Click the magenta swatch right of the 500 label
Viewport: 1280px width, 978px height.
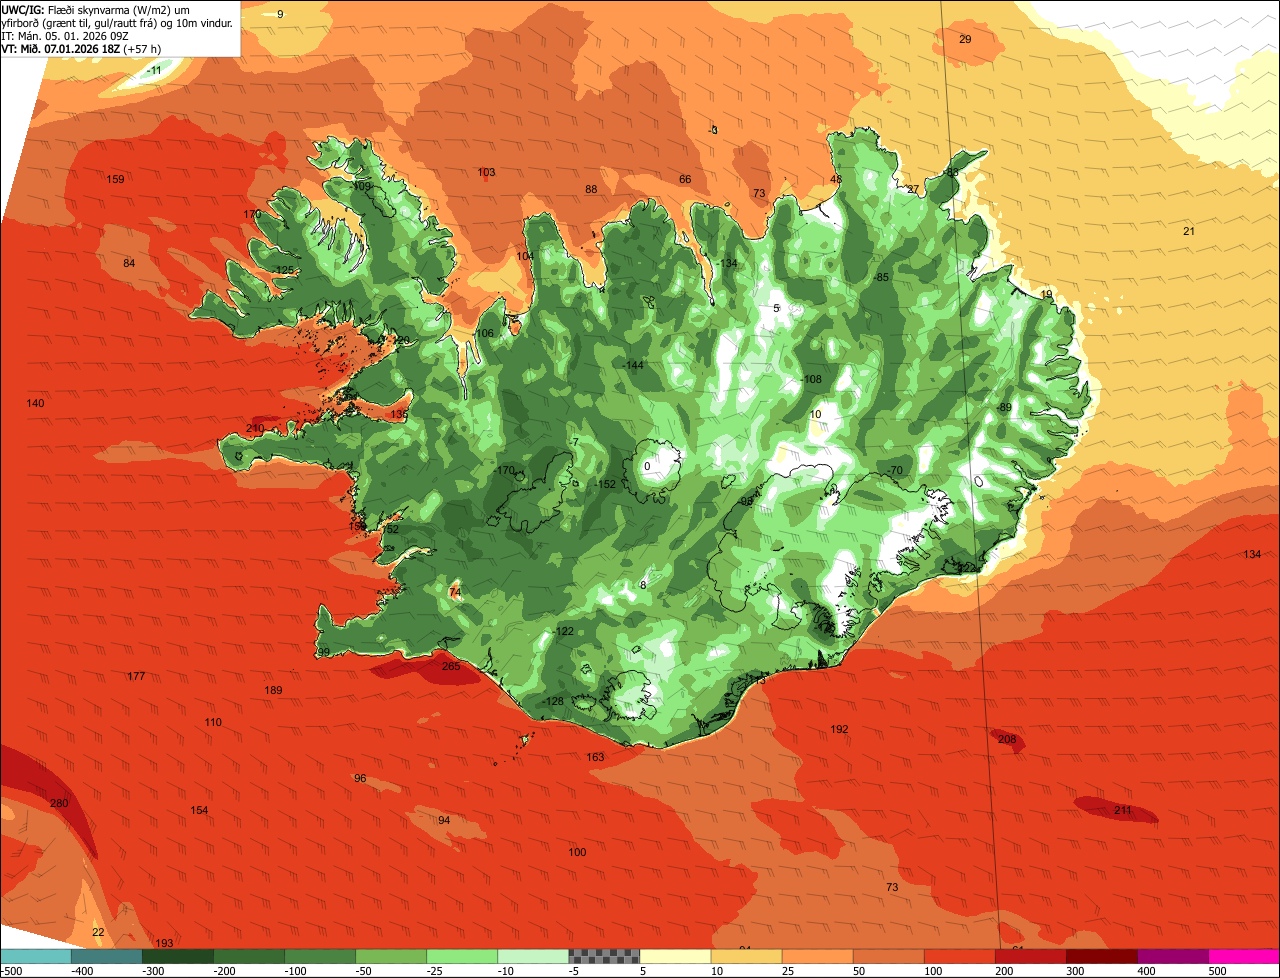1245,956
